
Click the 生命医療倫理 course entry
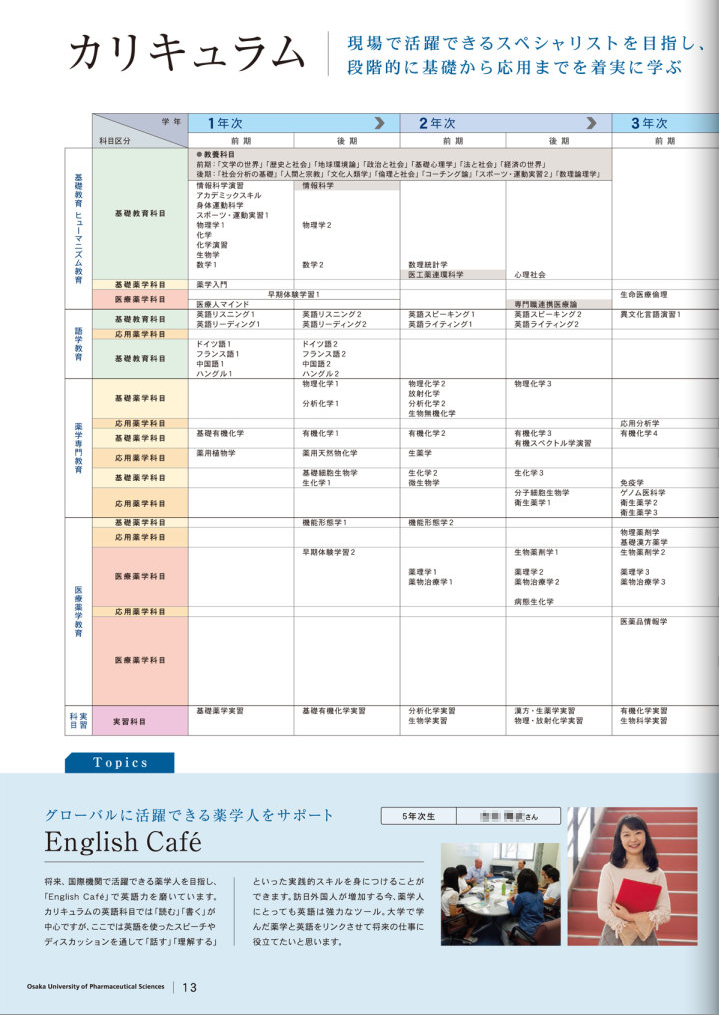[x=644, y=295]
